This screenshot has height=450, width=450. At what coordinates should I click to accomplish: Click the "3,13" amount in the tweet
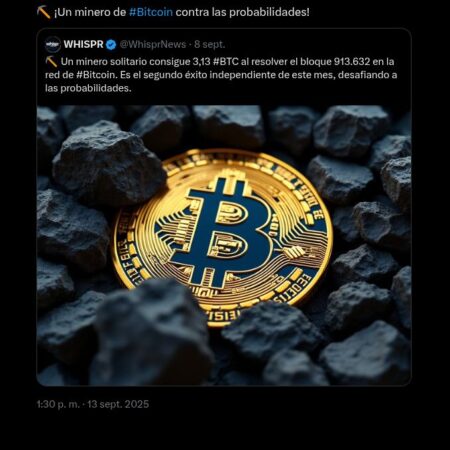click(x=201, y=62)
